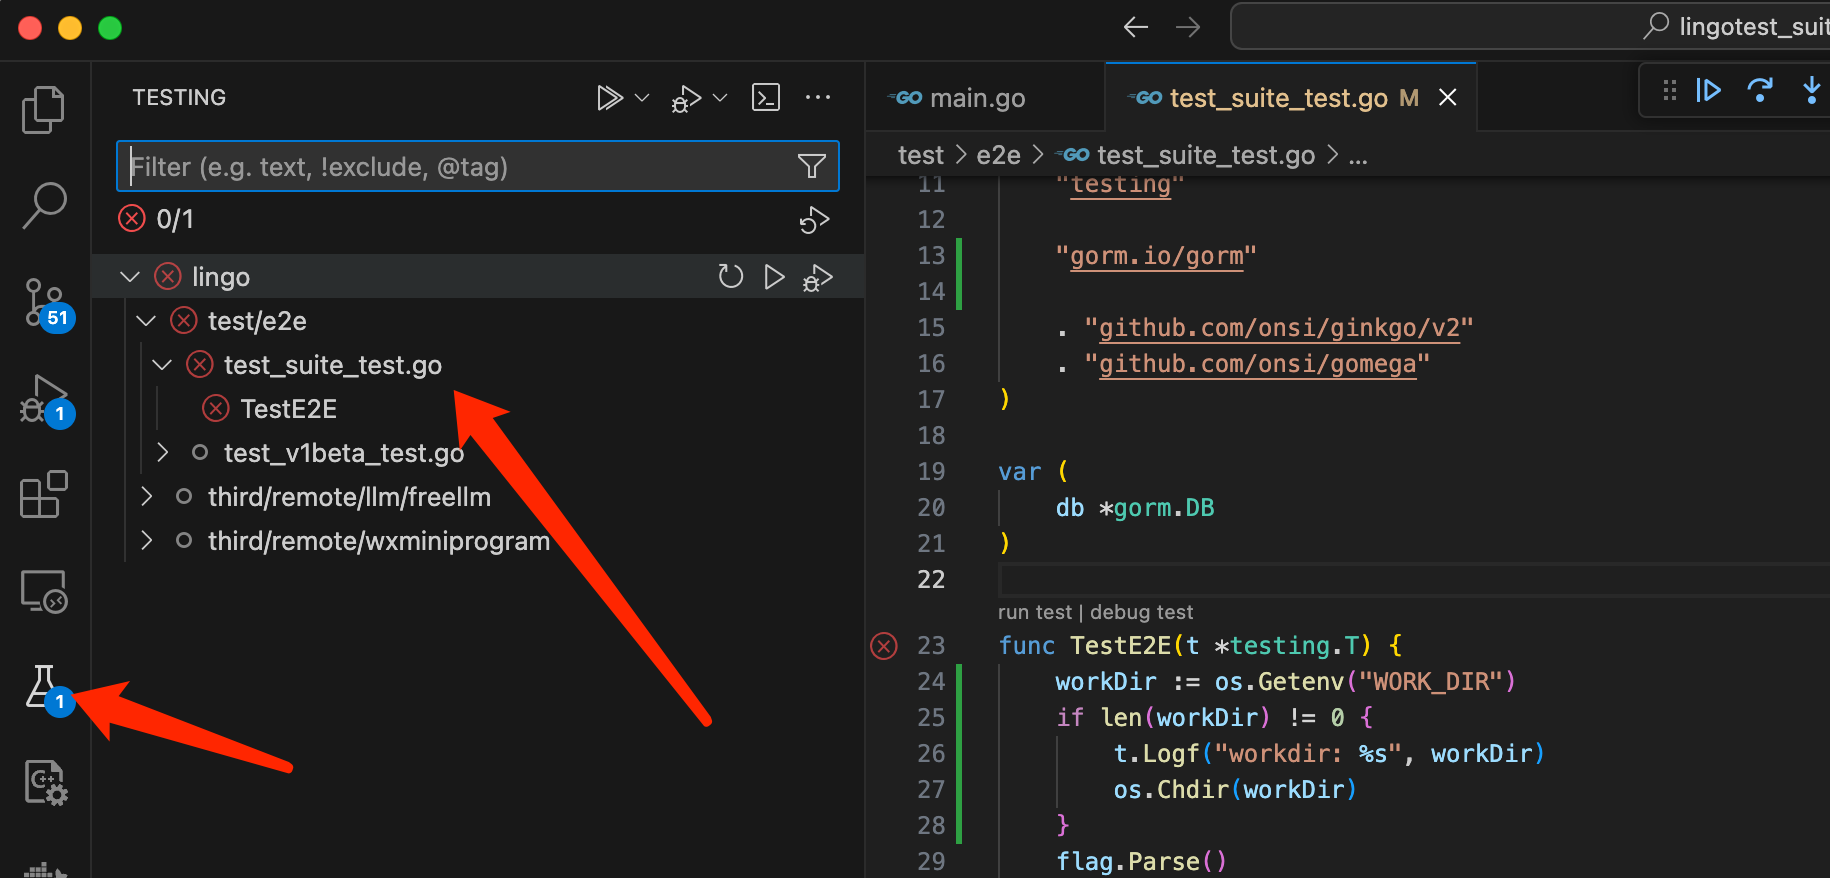Select third/remote/llm/freellm item label
This screenshot has height=878, width=1830.
click(349, 496)
